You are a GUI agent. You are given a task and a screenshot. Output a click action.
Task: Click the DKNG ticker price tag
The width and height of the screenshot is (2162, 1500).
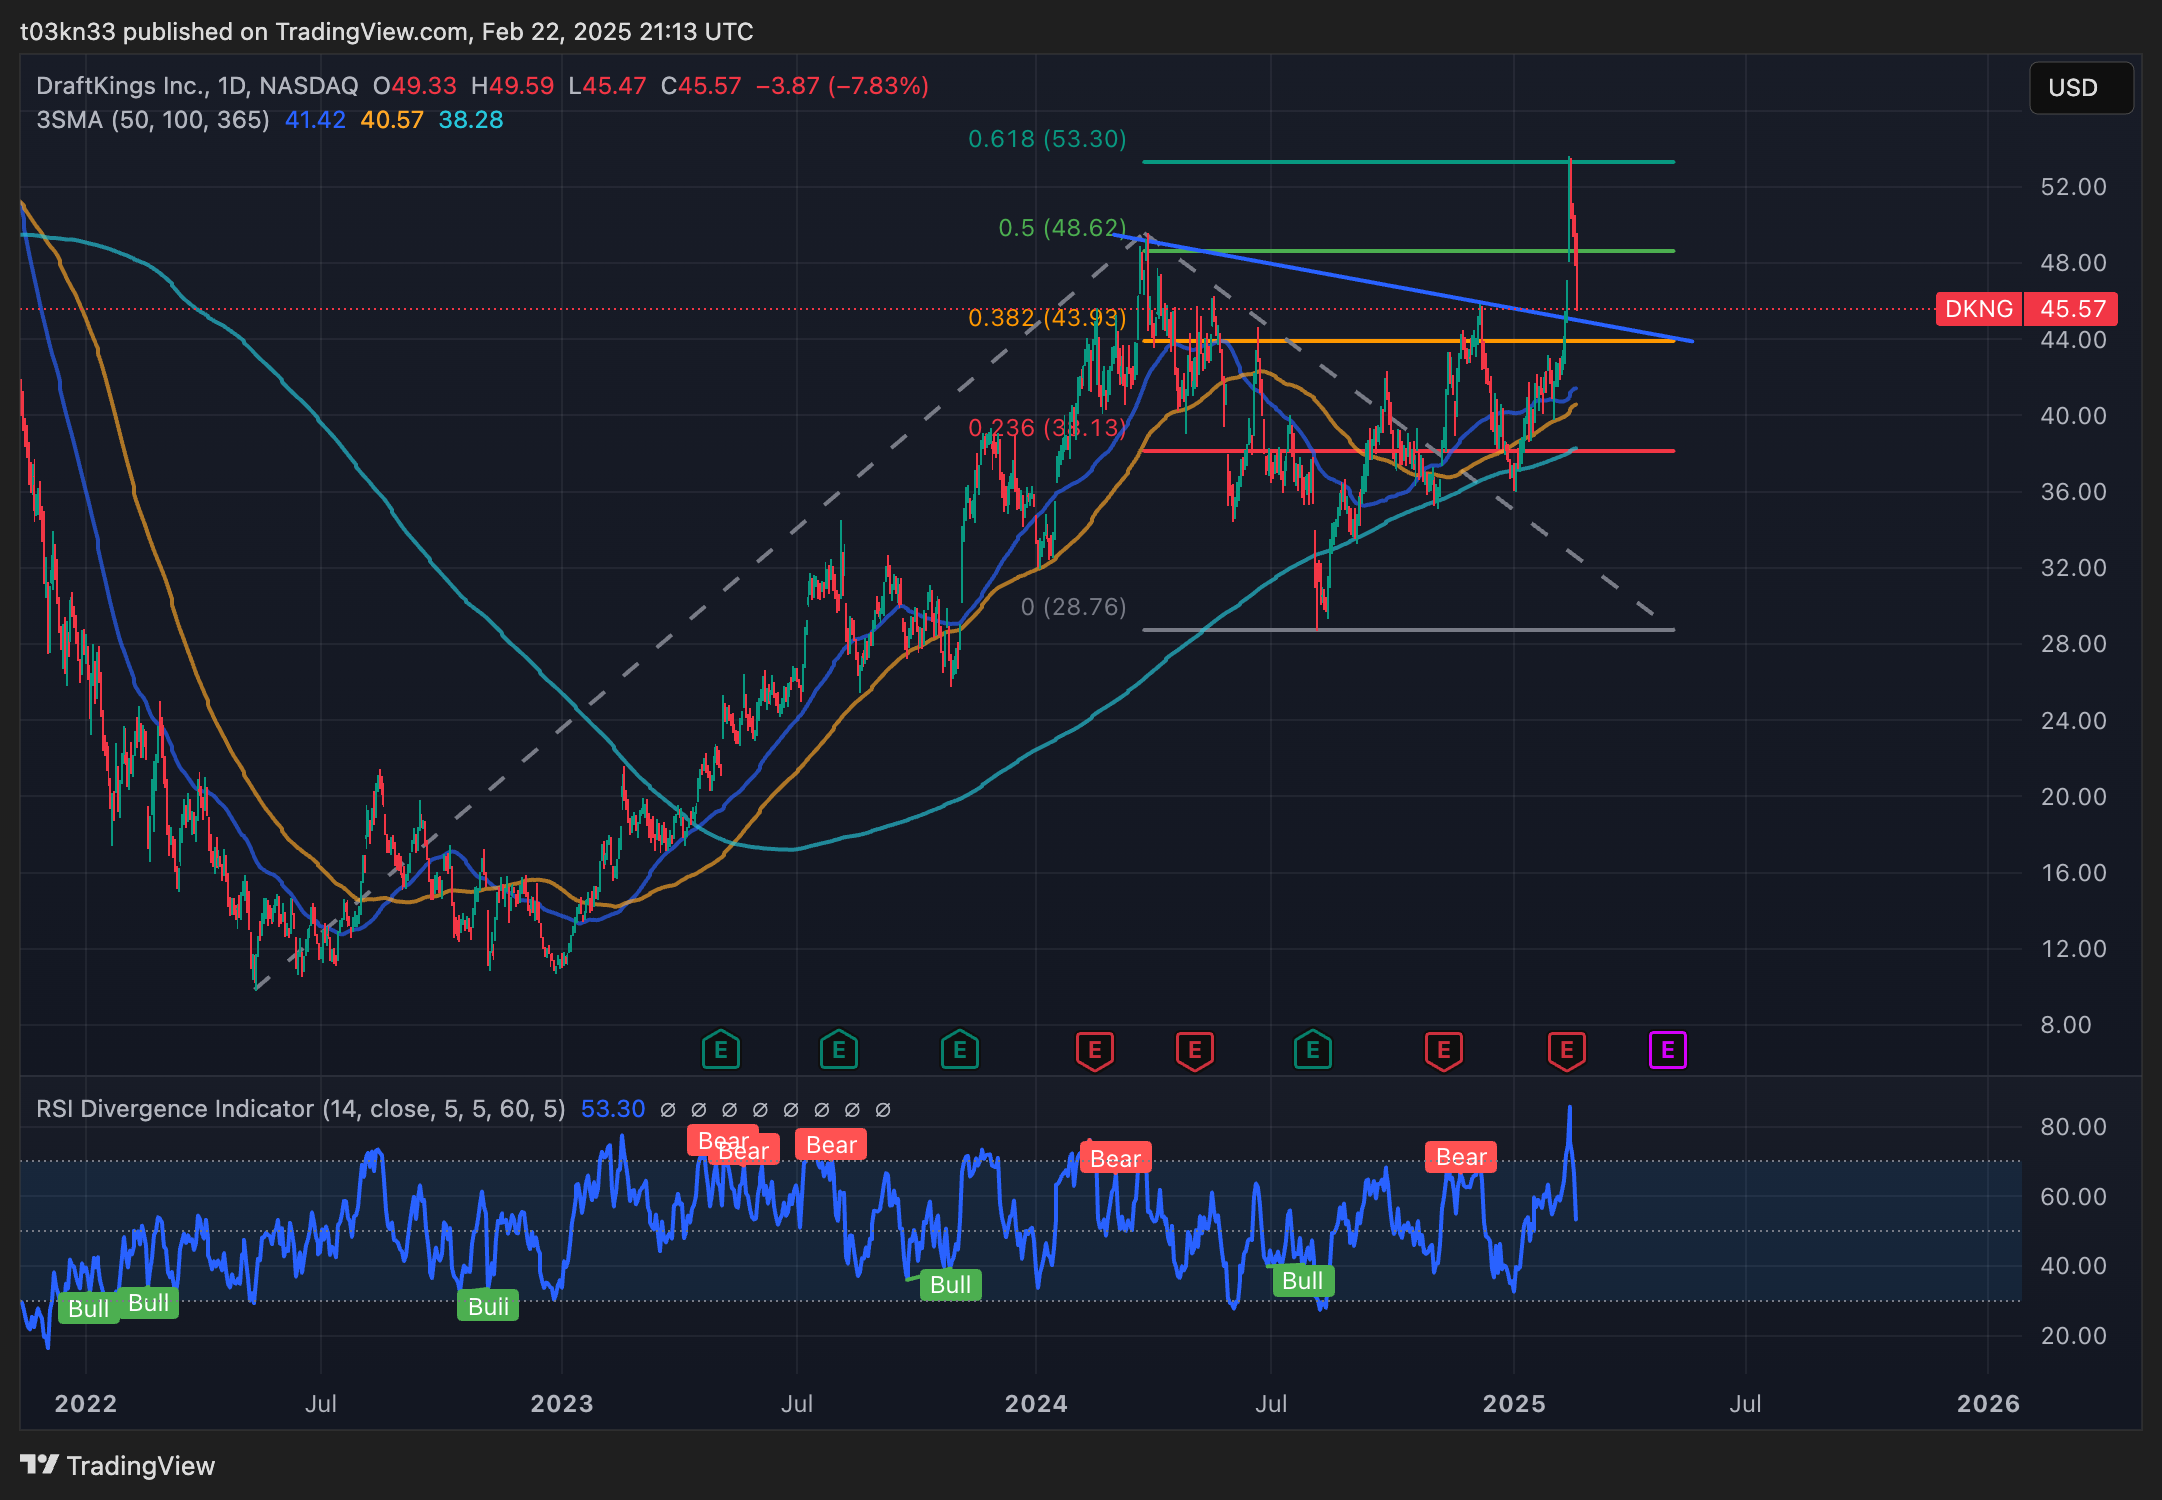1979,309
